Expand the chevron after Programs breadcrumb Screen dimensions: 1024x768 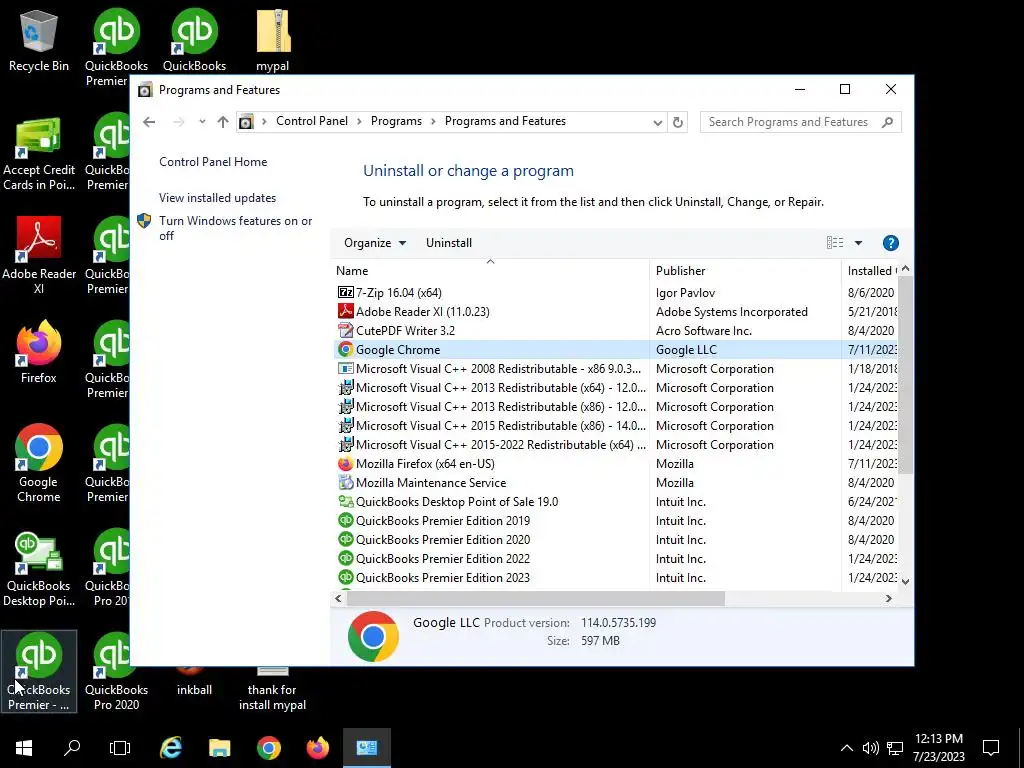click(x=433, y=121)
